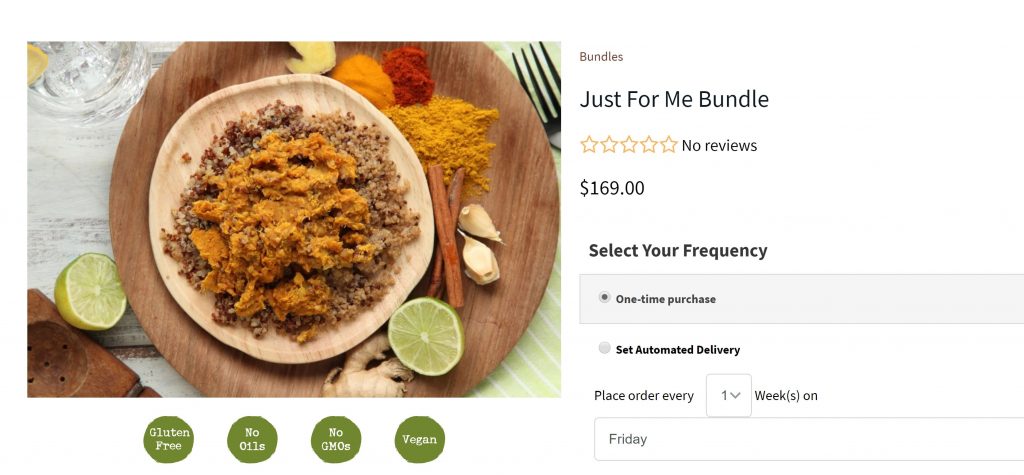
Task: Click the fifth review star
Action: [x=669, y=145]
